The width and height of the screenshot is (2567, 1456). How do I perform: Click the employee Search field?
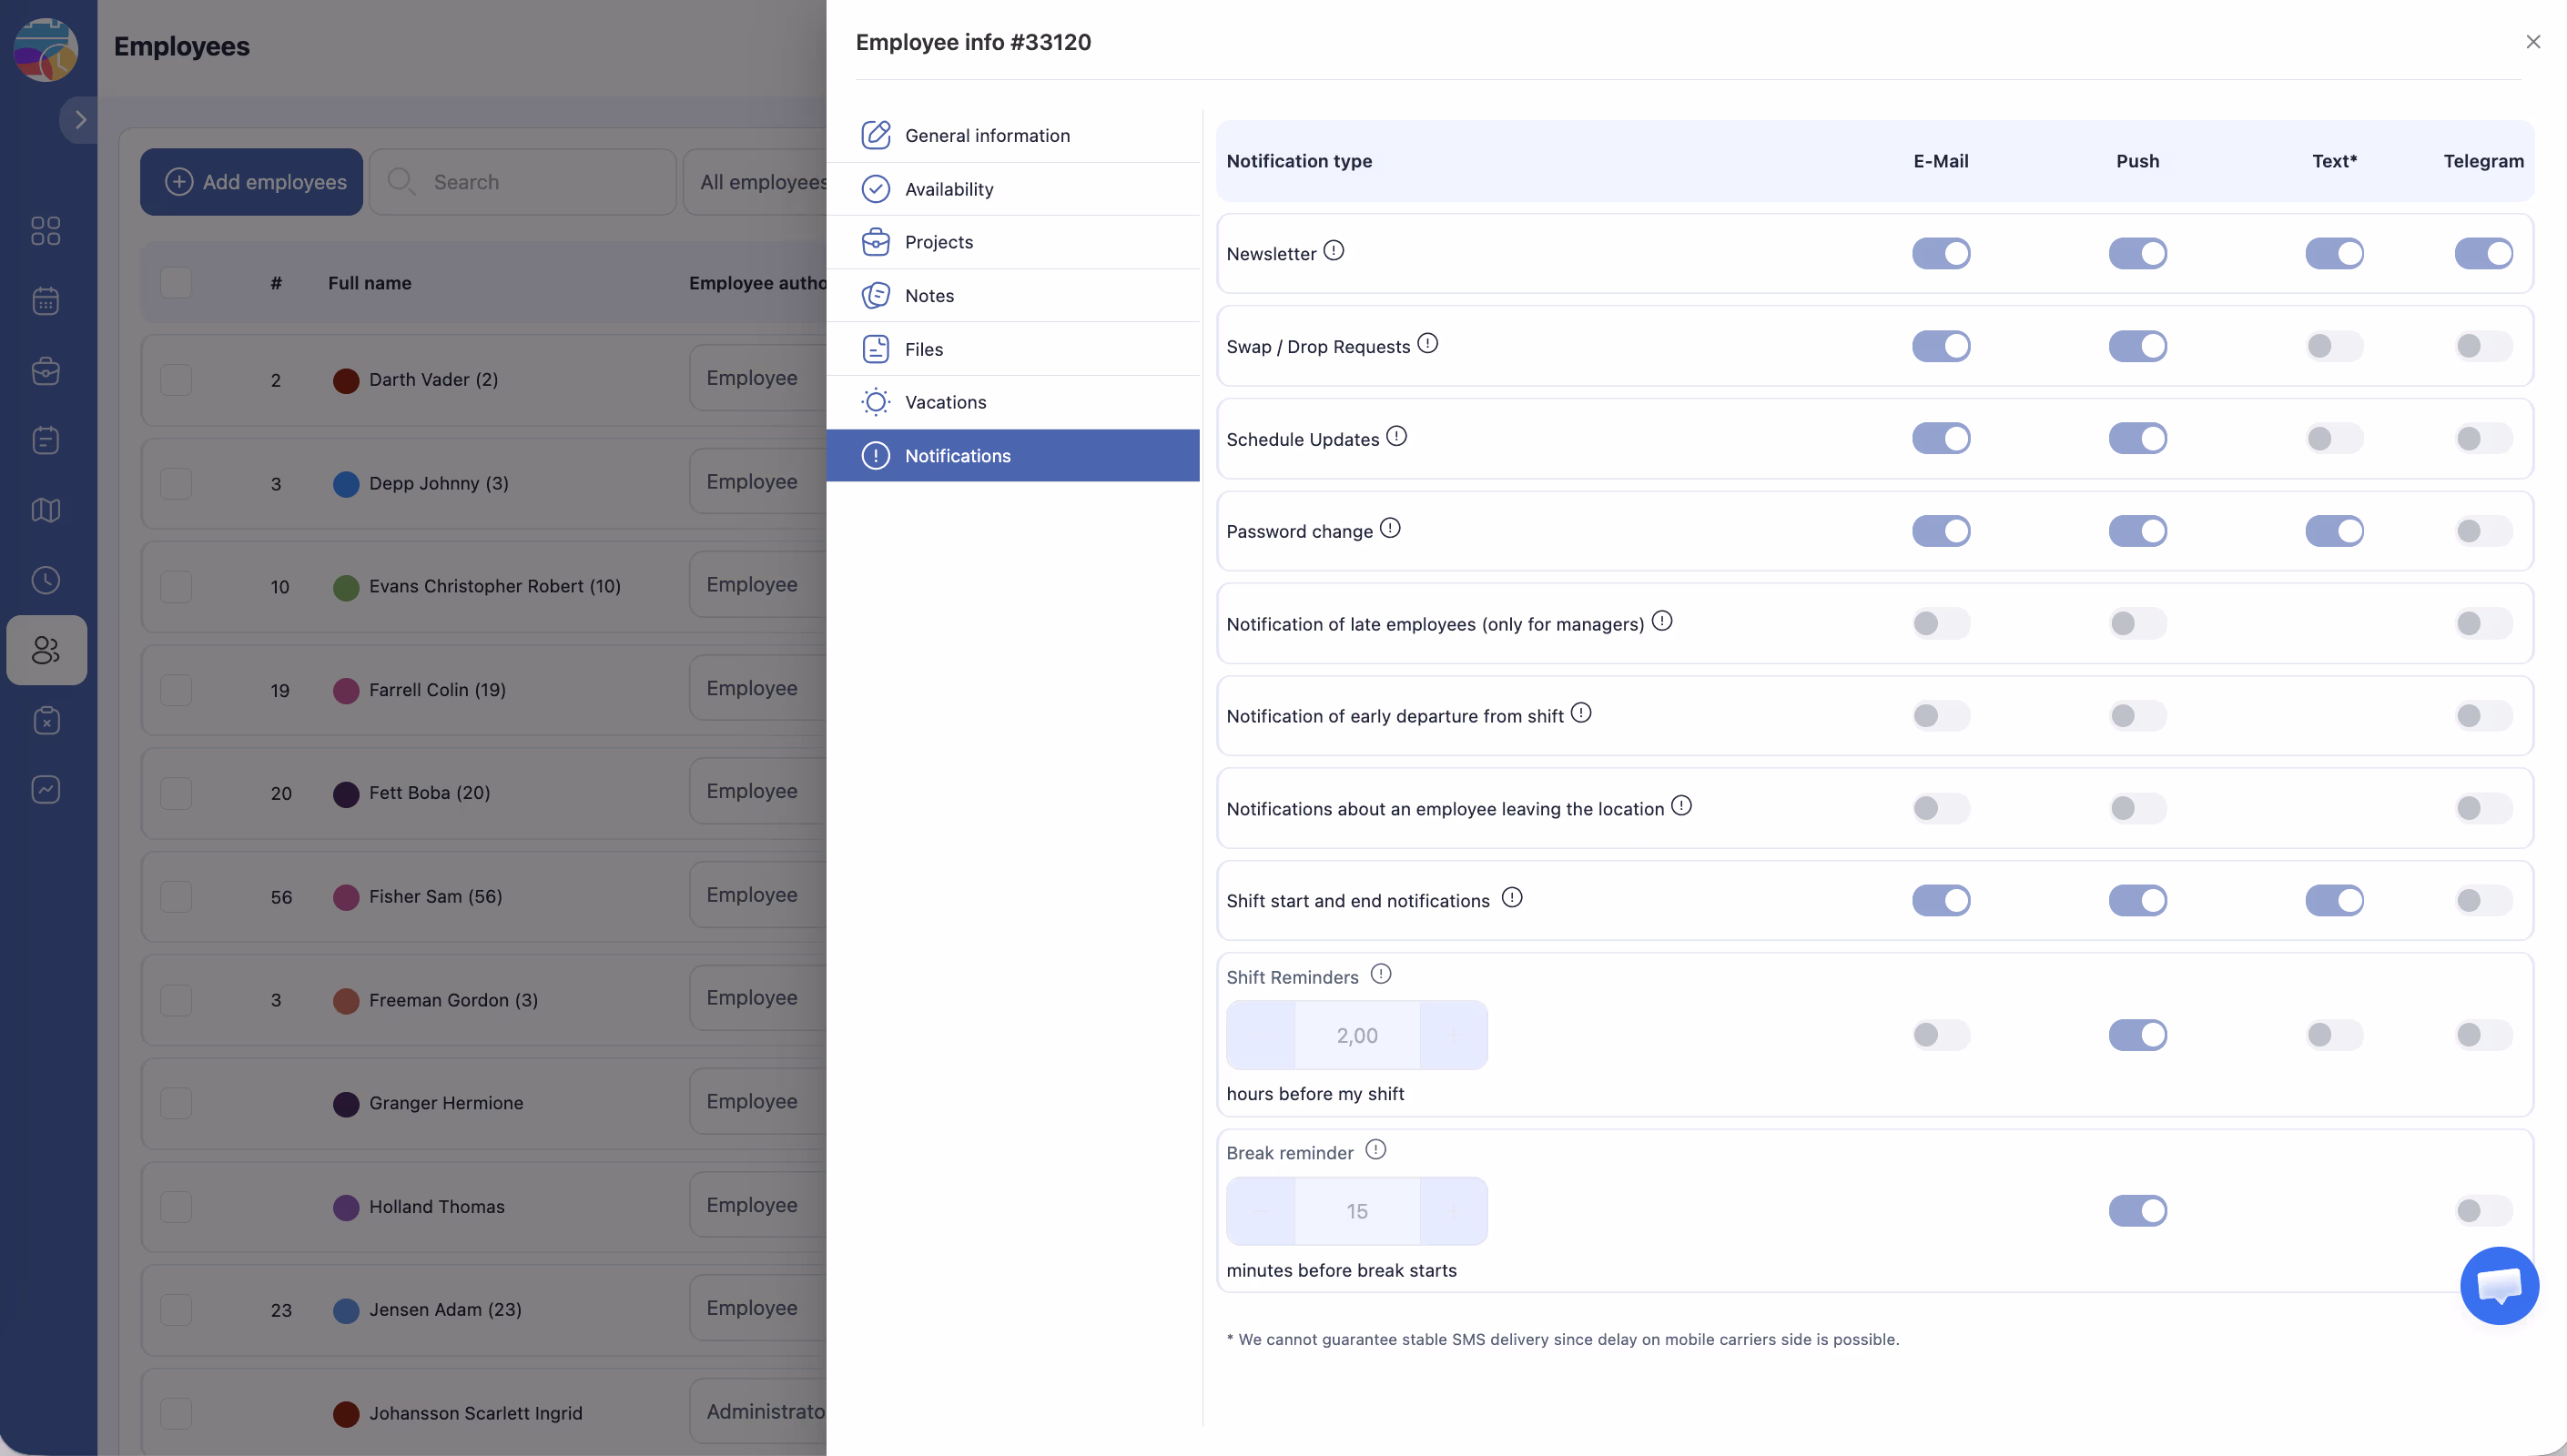click(523, 182)
